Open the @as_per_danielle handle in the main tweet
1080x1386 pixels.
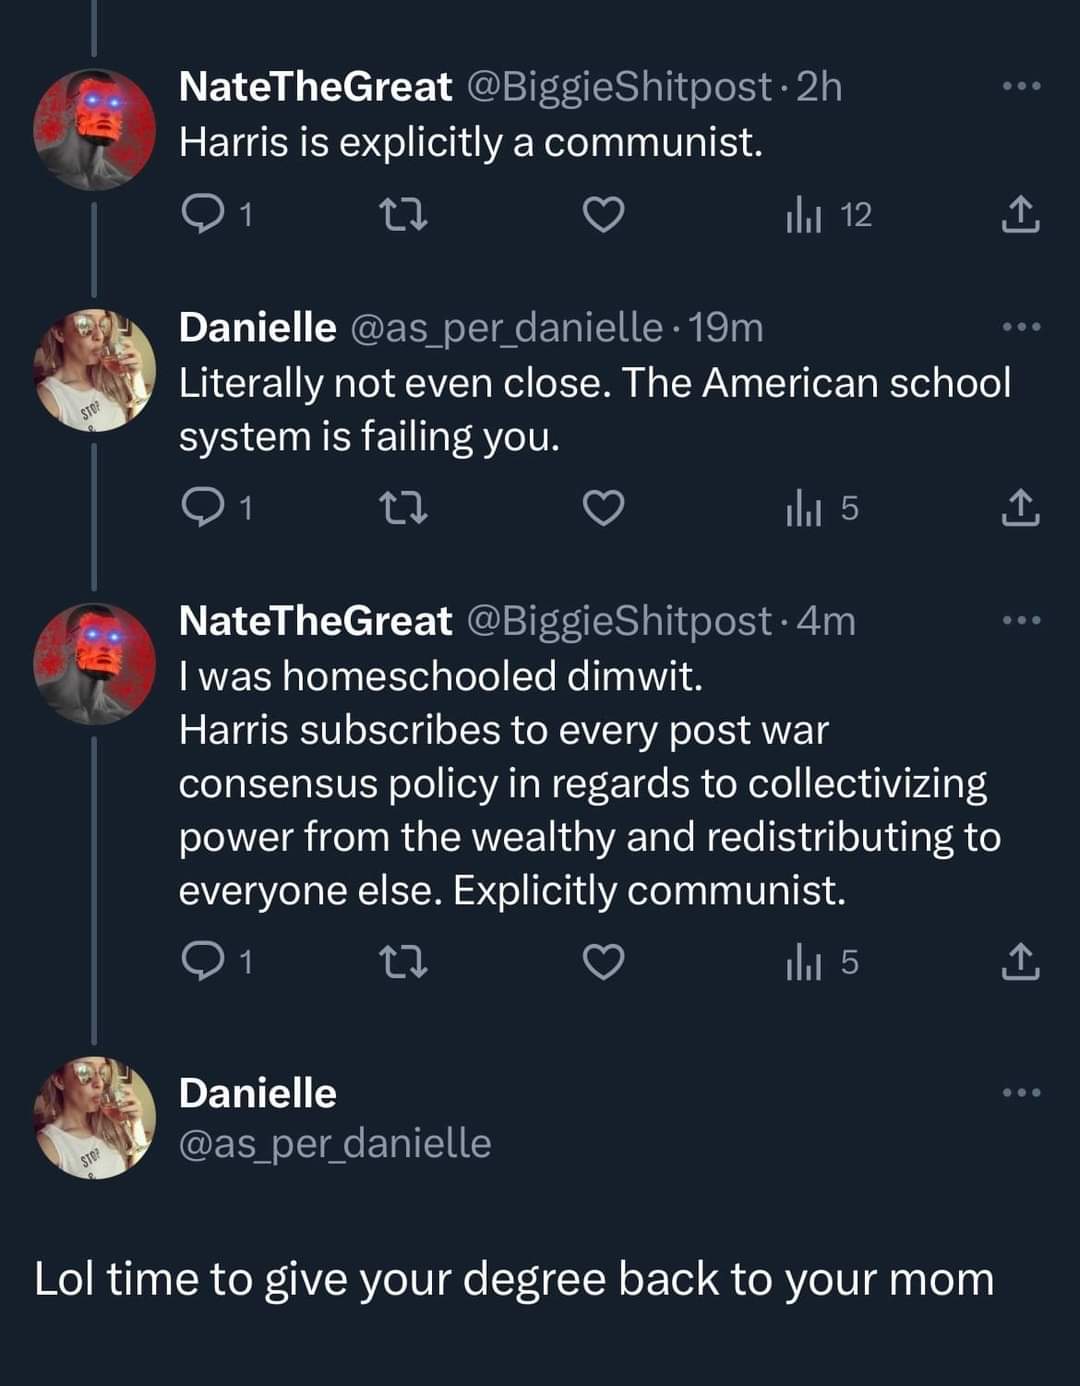[x=335, y=1143]
